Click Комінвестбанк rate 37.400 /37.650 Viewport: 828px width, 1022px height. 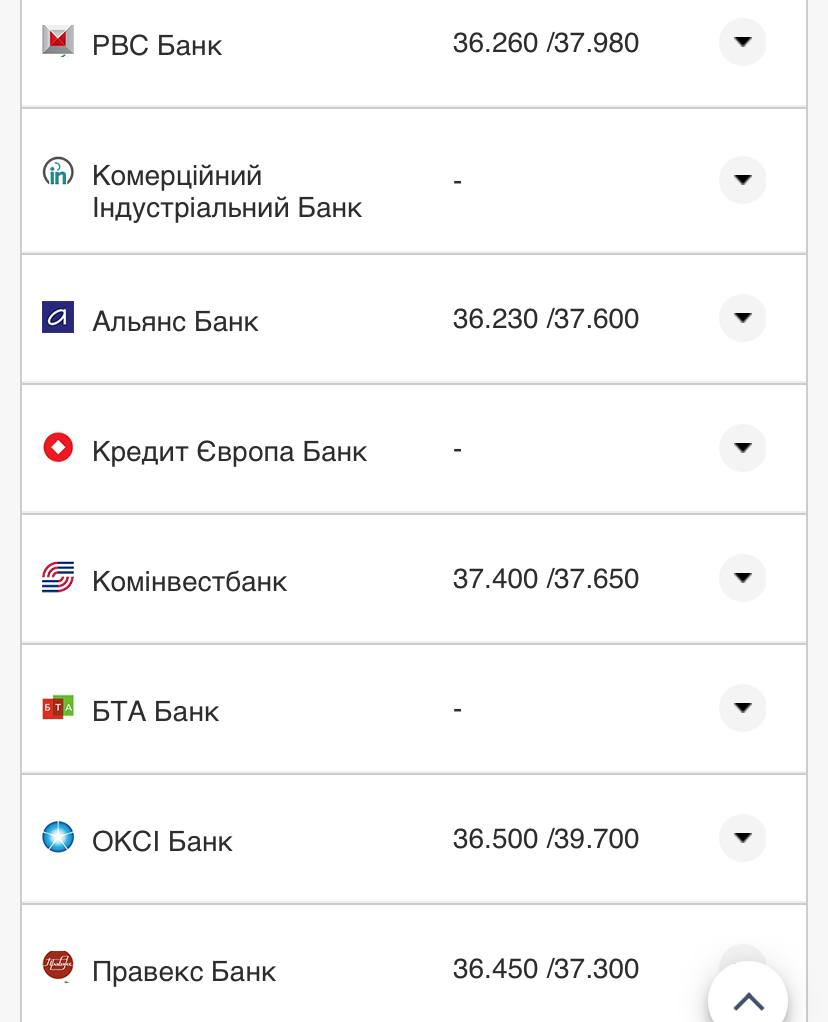[x=545, y=579]
